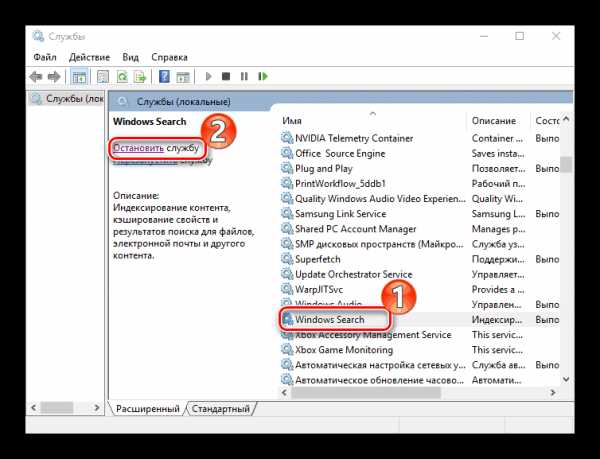600x459 pixels.
Task: Switch to the Стандартный tab
Action: click(221, 409)
